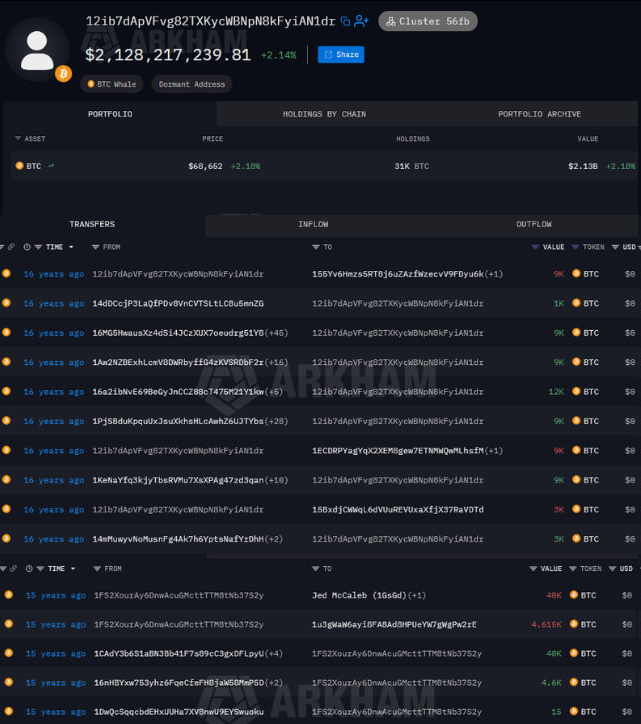
Task: Open address 14mMuwyvNoMusnFg4Ak7h6YptsNafYzDhH
Action: (x=178, y=539)
